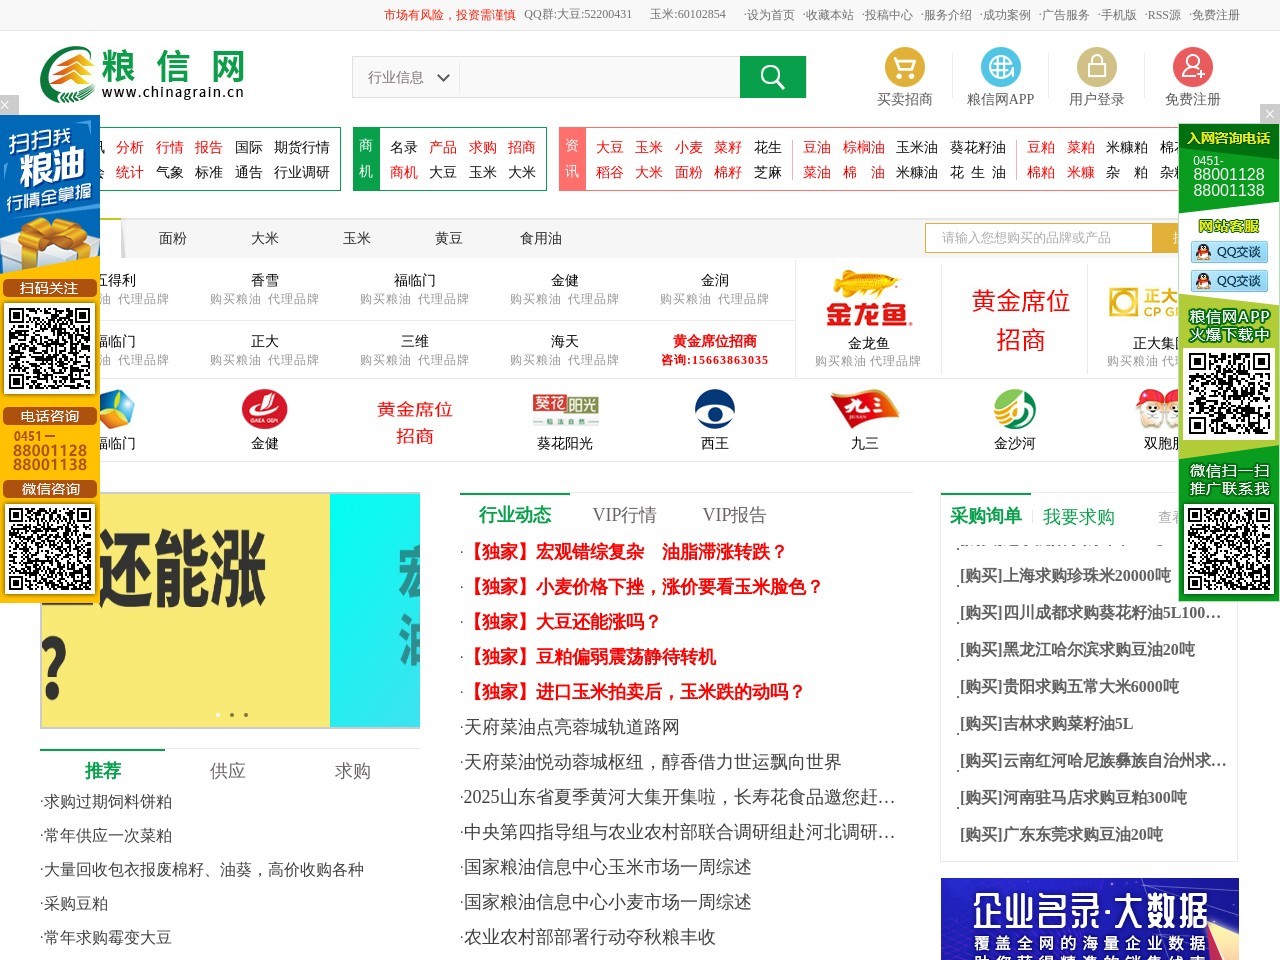Open 行业调研 in the navigation menu
This screenshot has width=1280, height=960.
(x=302, y=172)
